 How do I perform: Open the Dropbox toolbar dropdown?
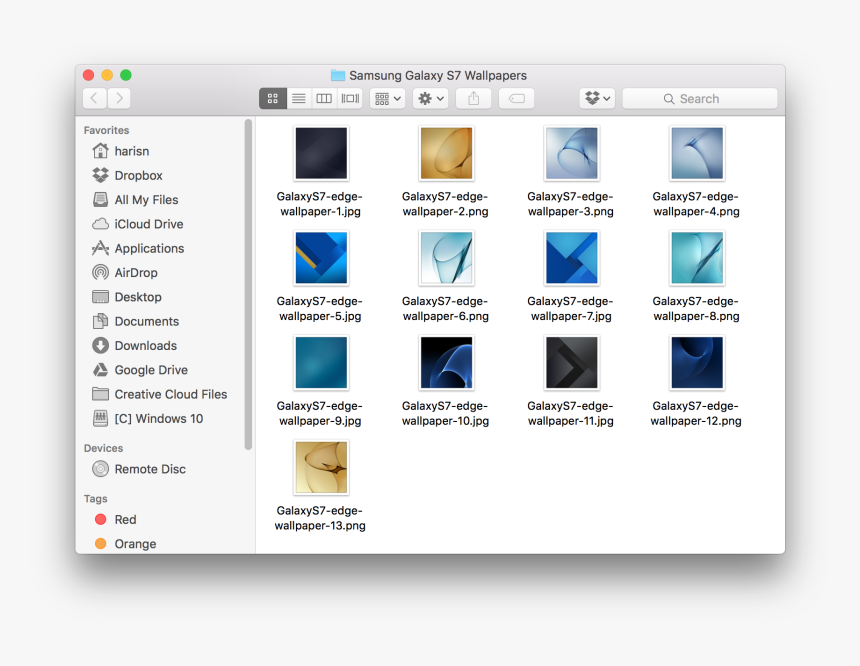[x=597, y=98]
